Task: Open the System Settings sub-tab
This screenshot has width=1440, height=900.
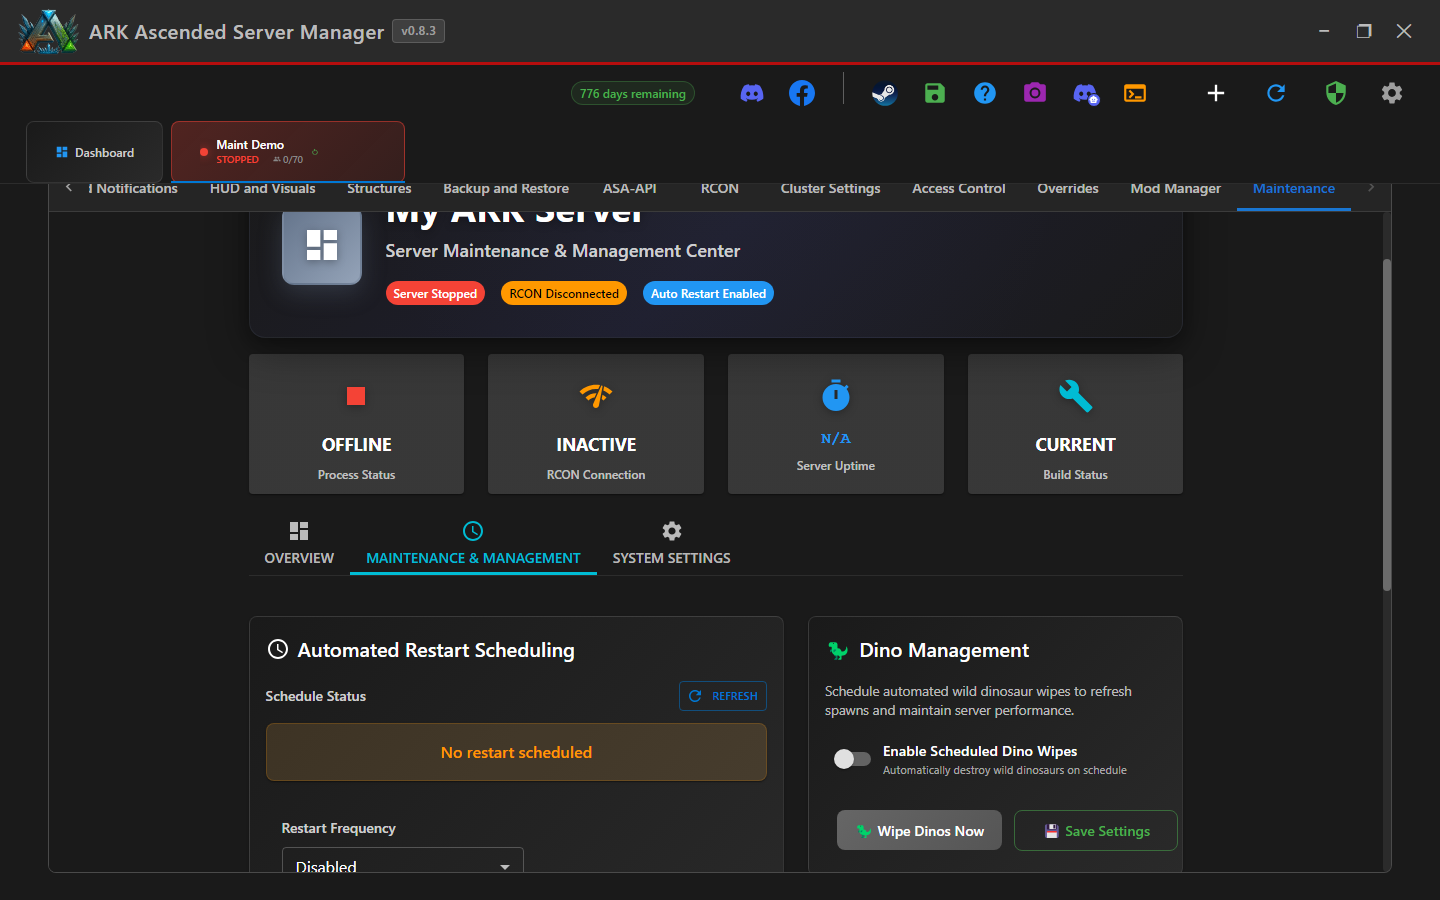Action: 672,543
